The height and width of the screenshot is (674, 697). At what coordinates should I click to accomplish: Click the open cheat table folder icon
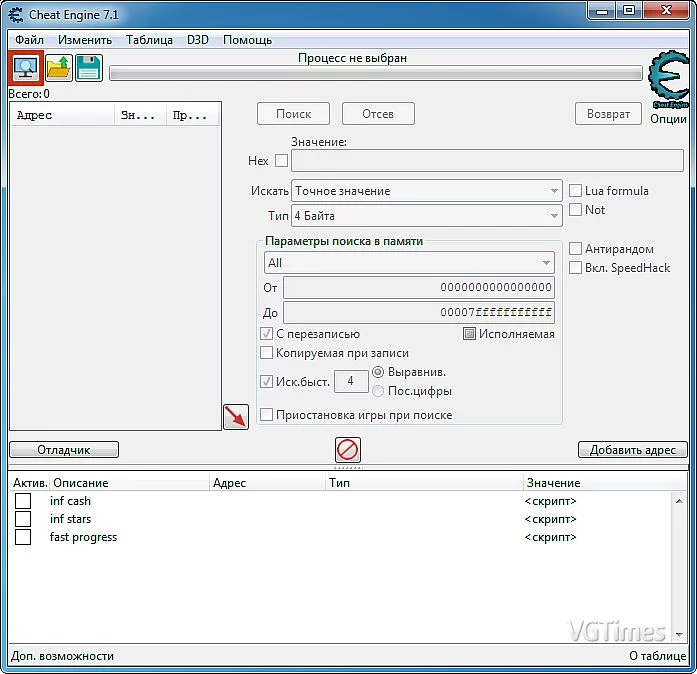59,68
